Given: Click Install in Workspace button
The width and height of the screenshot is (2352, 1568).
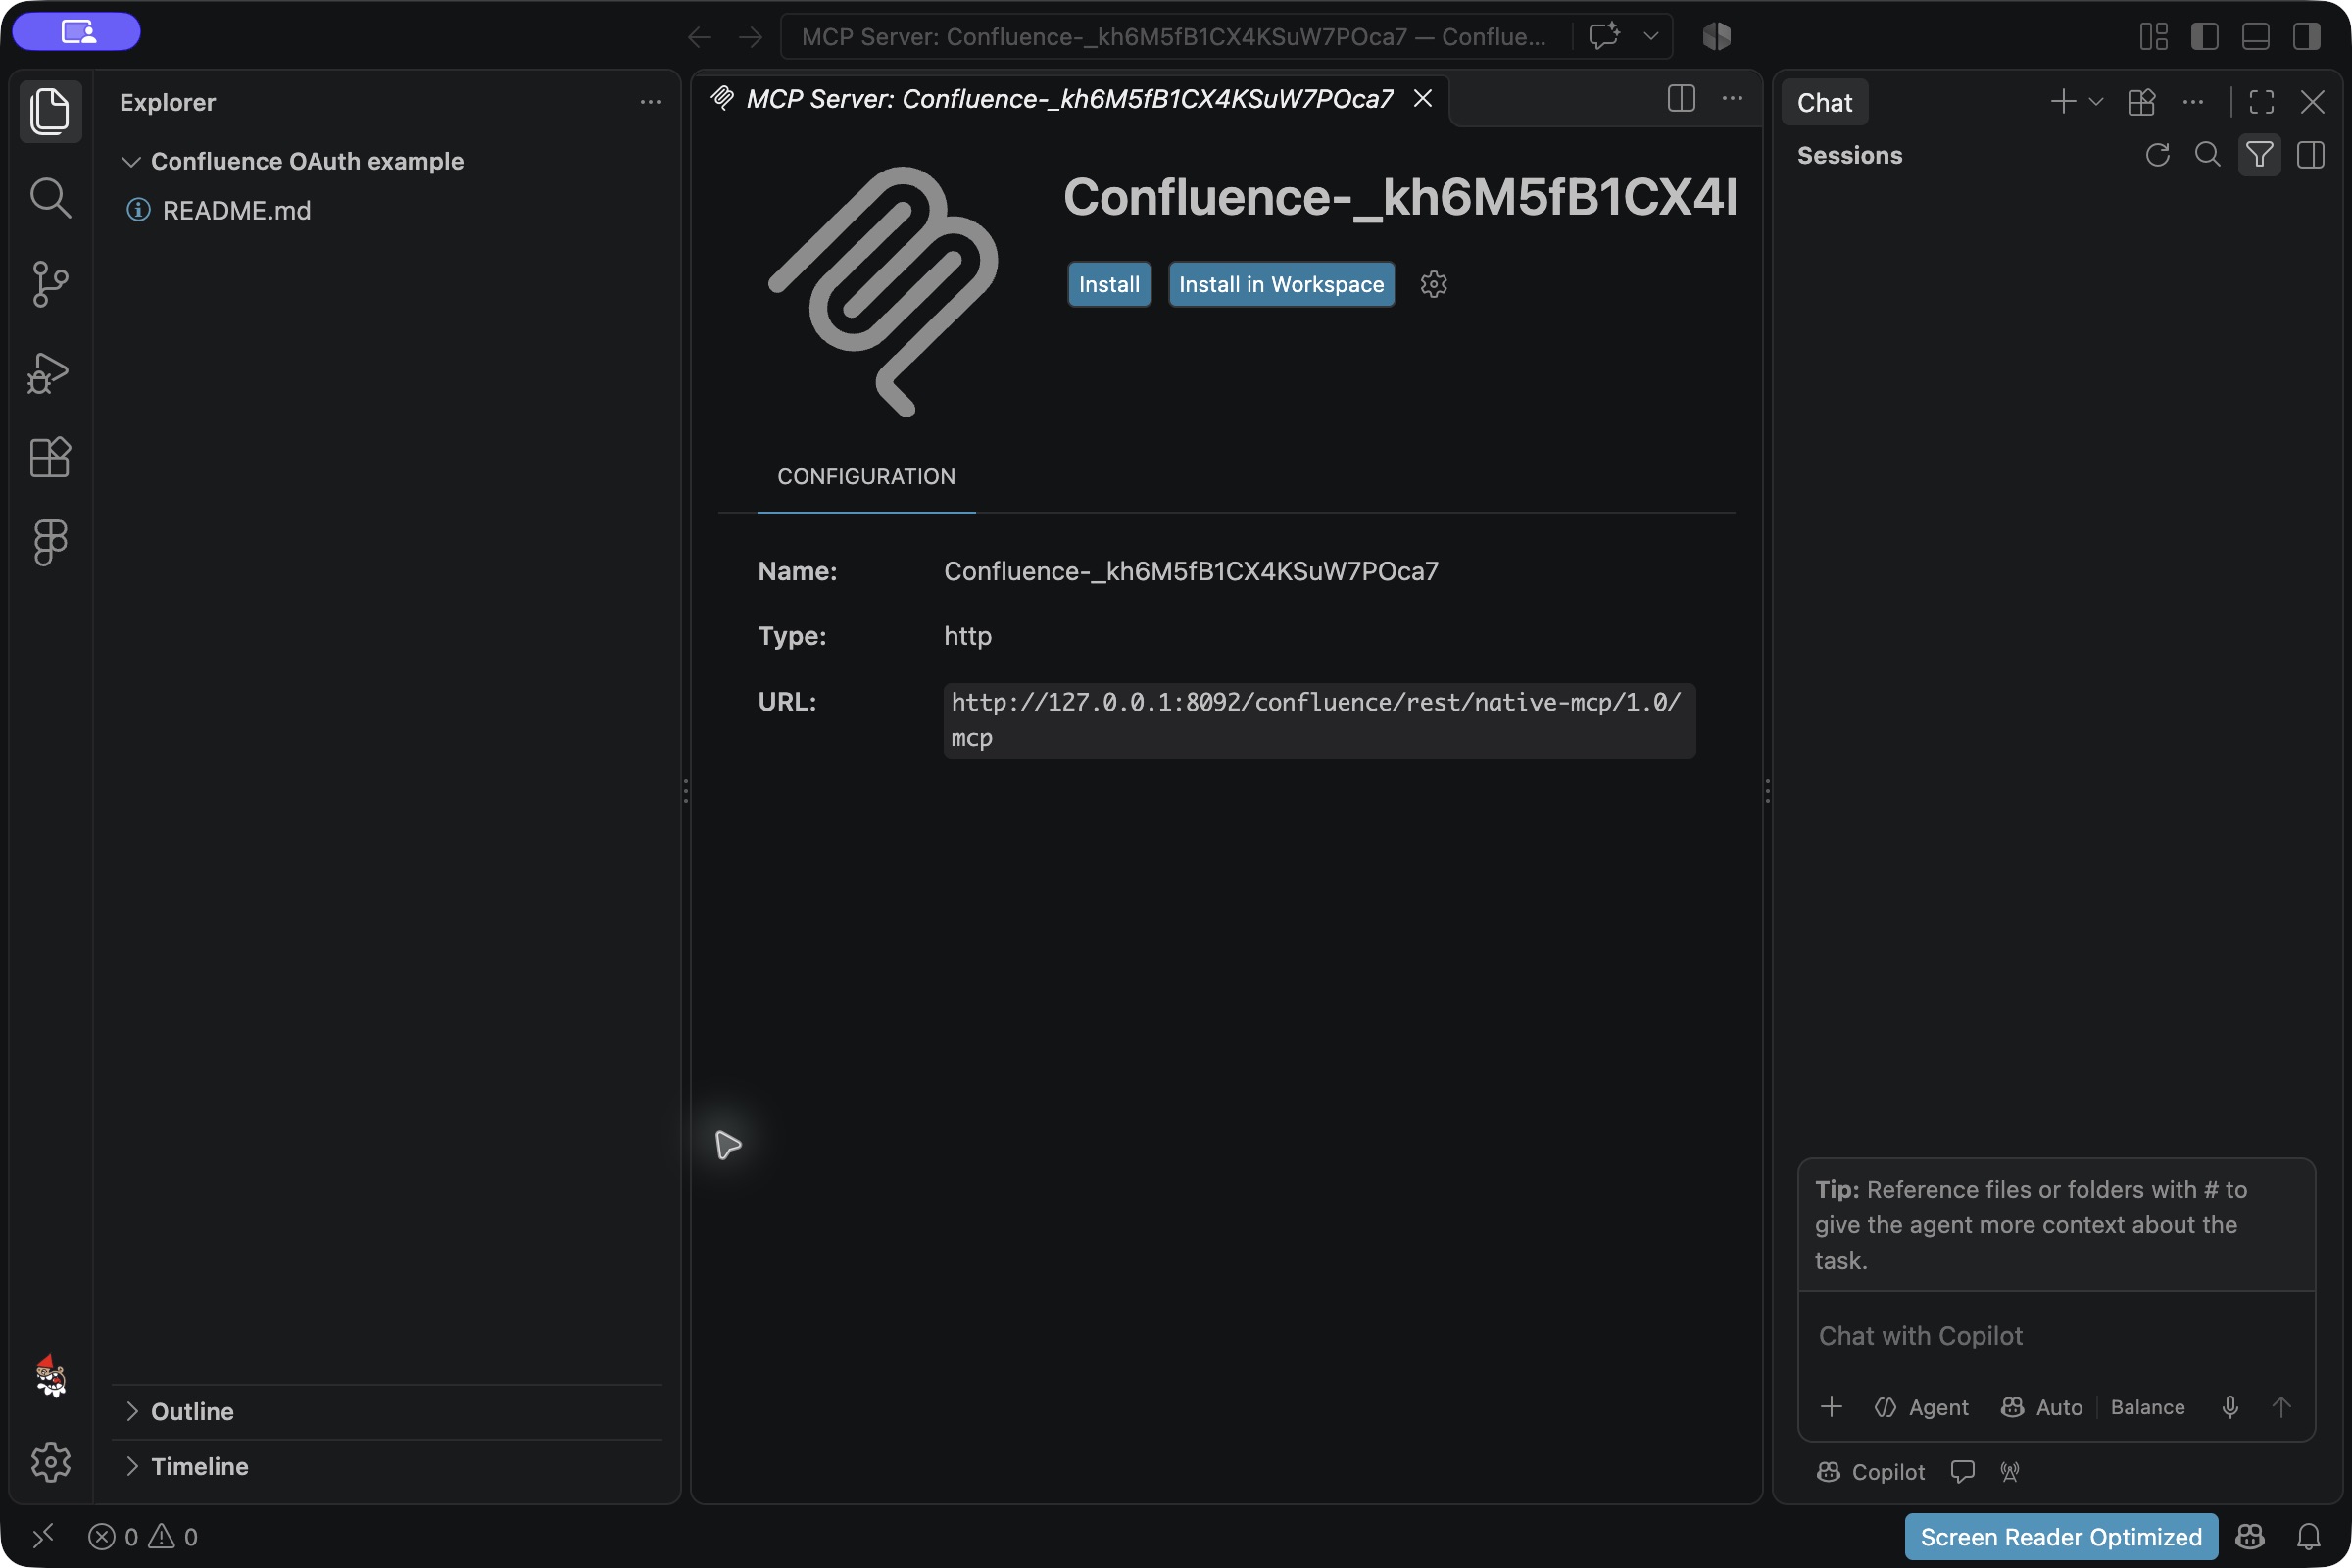Looking at the screenshot, I should point(1281,284).
